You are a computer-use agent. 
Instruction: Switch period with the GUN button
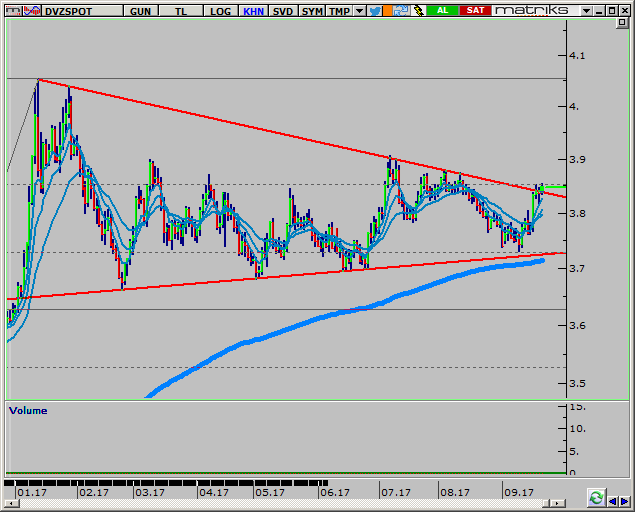pos(141,11)
